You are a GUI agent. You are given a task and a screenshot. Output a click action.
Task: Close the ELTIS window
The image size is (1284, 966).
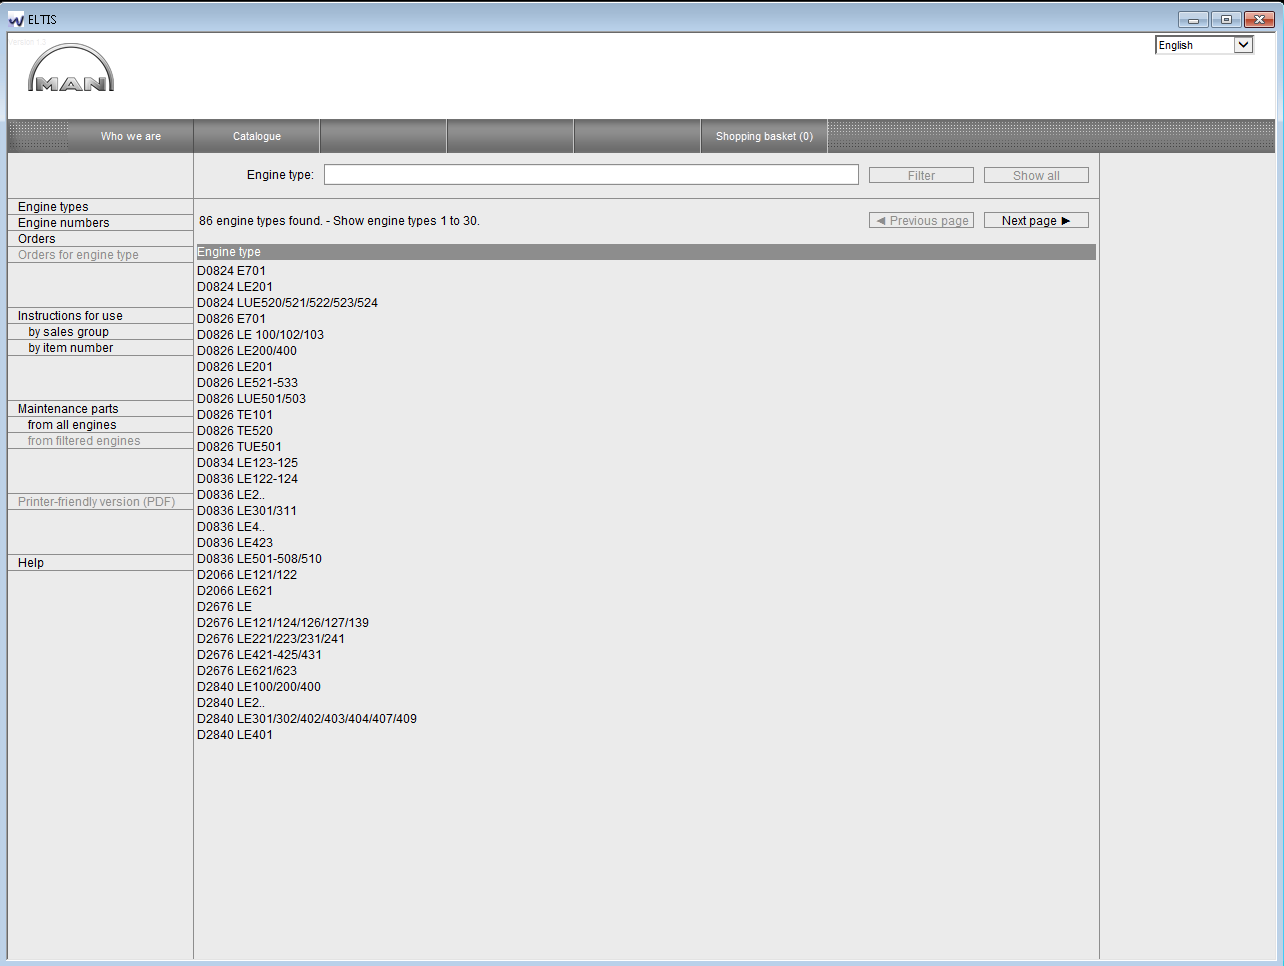tap(1259, 19)
